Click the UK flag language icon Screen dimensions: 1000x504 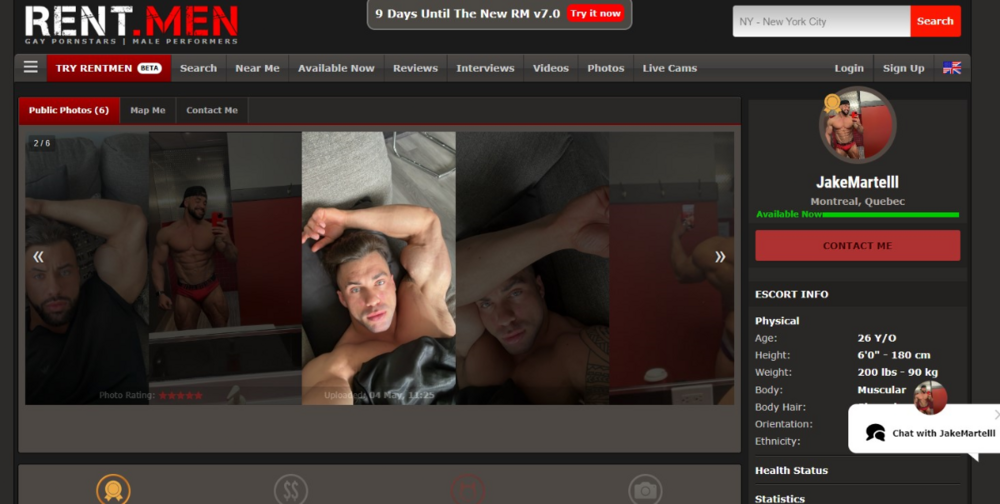click(x=951, y=68)
